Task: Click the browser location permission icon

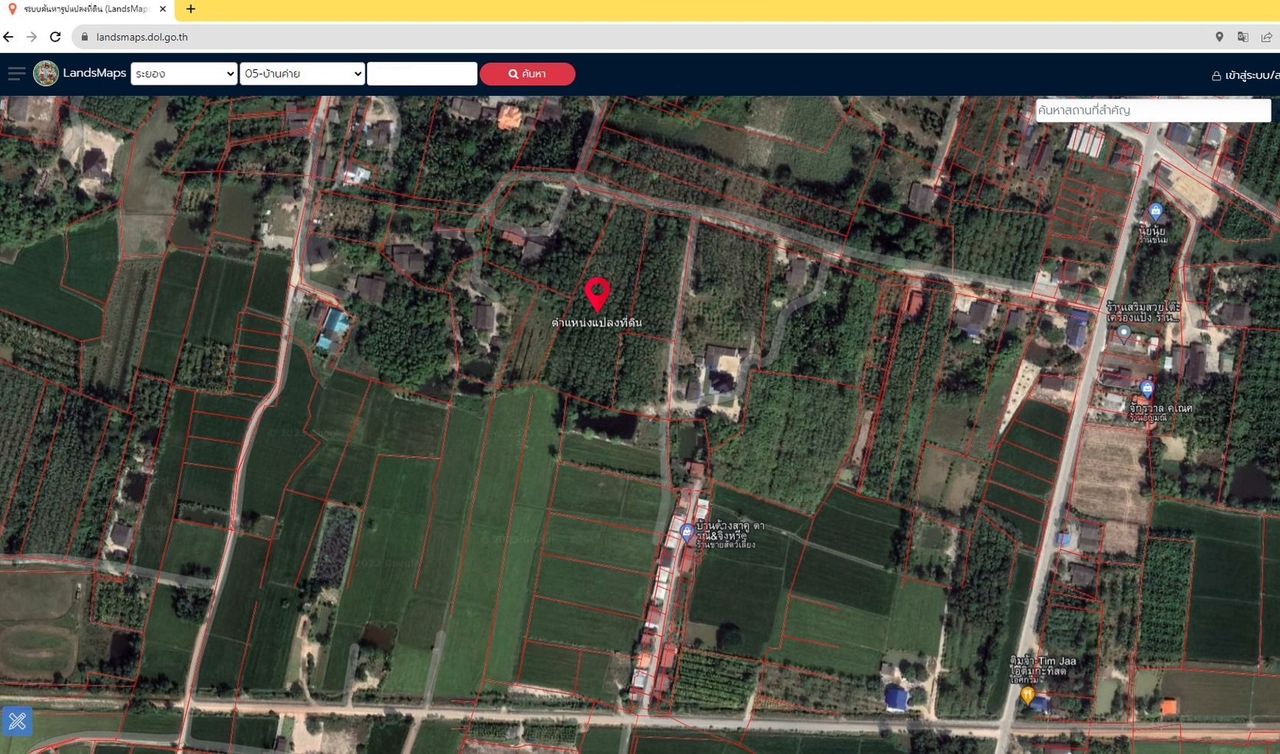Action: pyautogui.click(x=1219, y=37)
